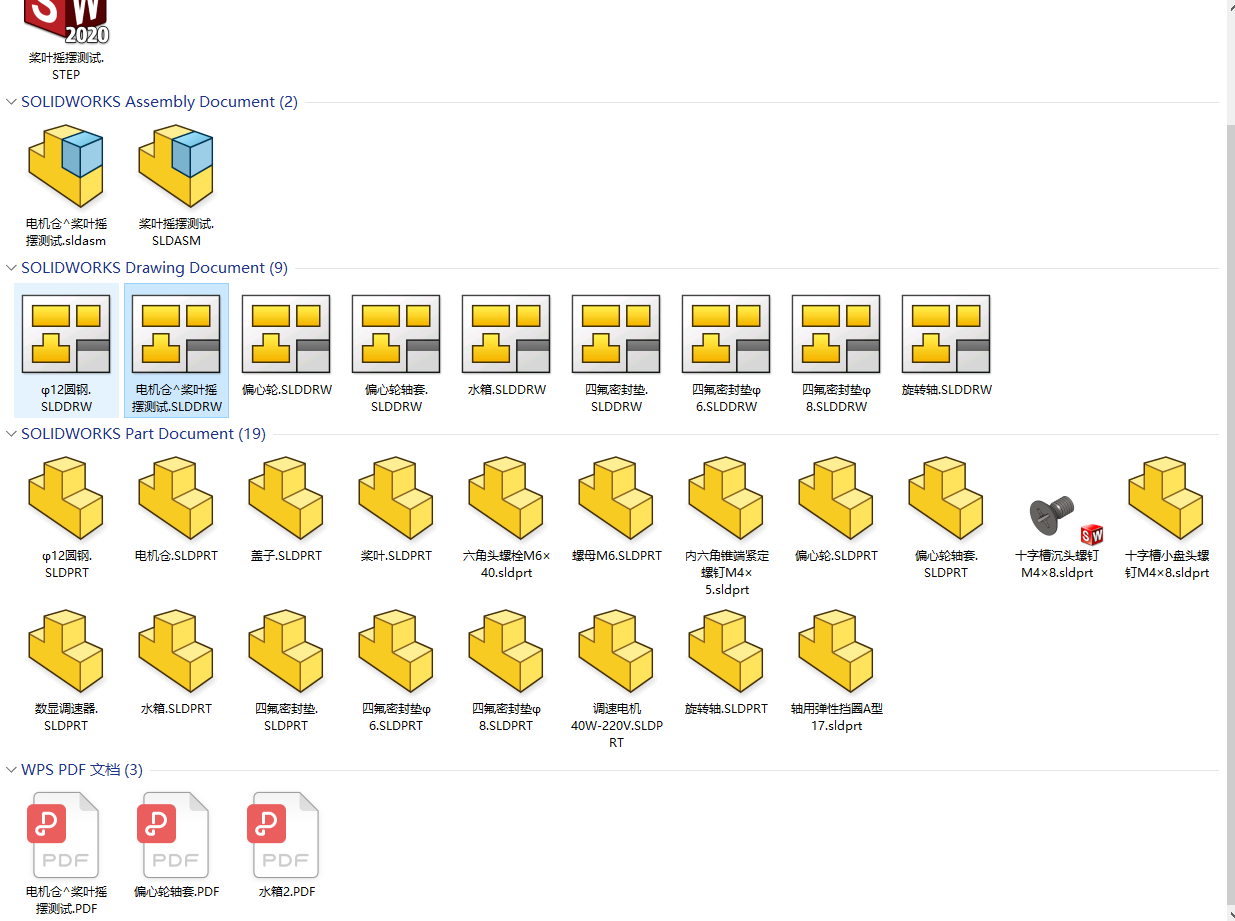
Task: Select 数显调速器.SLDPRT part icon
Action: 66,653
